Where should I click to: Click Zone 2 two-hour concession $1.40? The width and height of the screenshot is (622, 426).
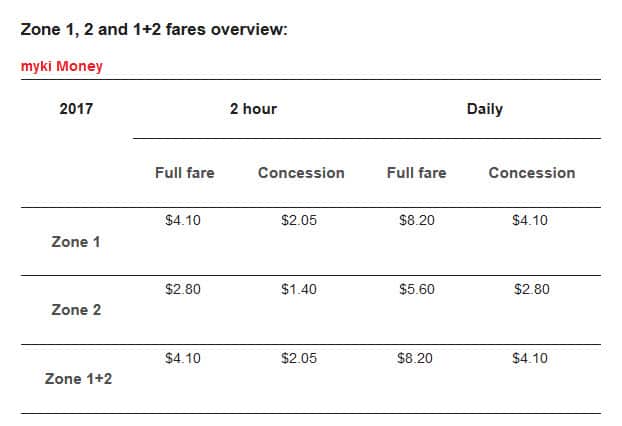point(299,290)
